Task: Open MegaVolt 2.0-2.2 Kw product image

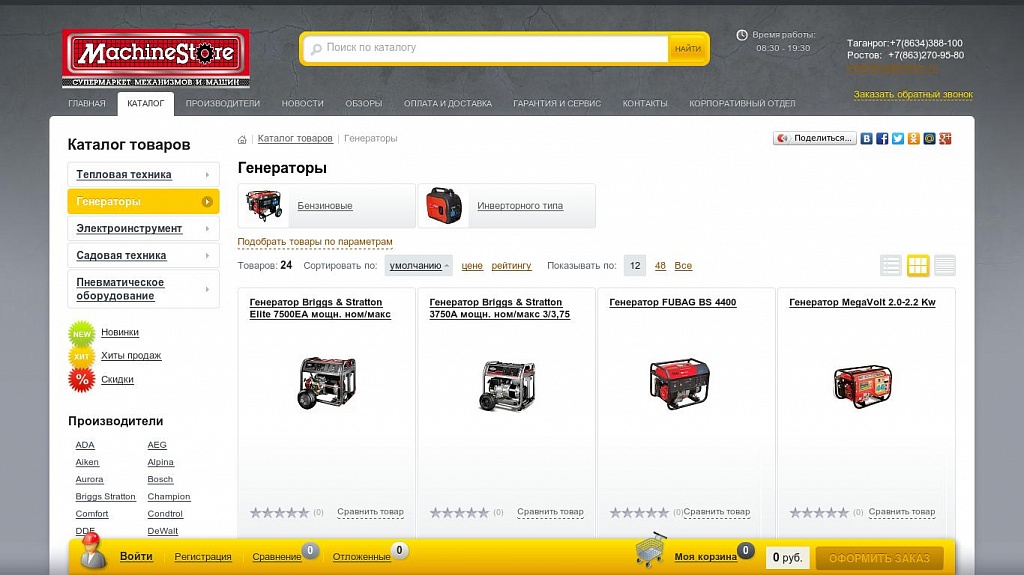Action: [863, 386]
